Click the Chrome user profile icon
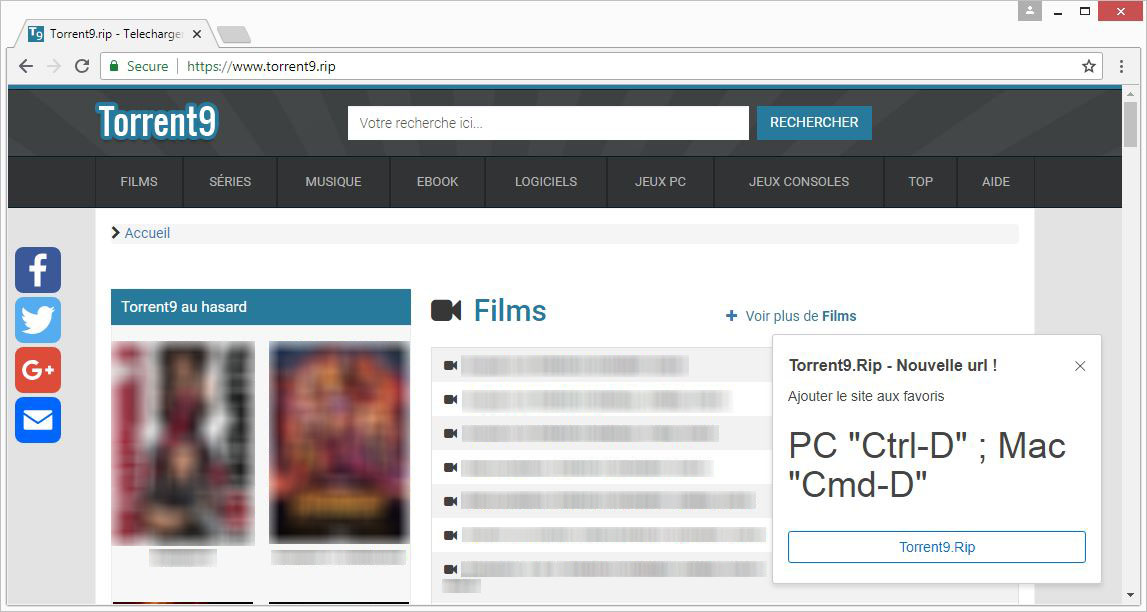 point(1029,11)
